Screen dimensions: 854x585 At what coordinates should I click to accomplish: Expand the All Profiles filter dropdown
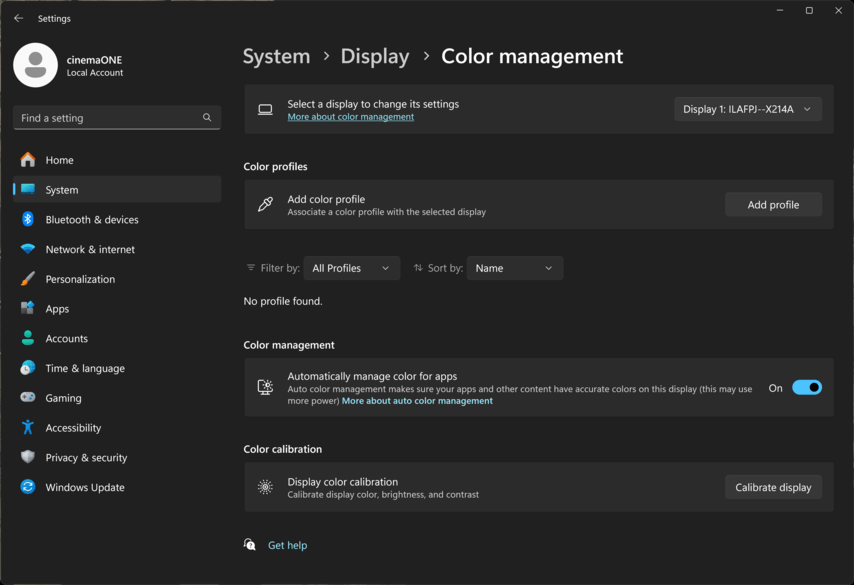pyautogui.click(x=351, y=268)
